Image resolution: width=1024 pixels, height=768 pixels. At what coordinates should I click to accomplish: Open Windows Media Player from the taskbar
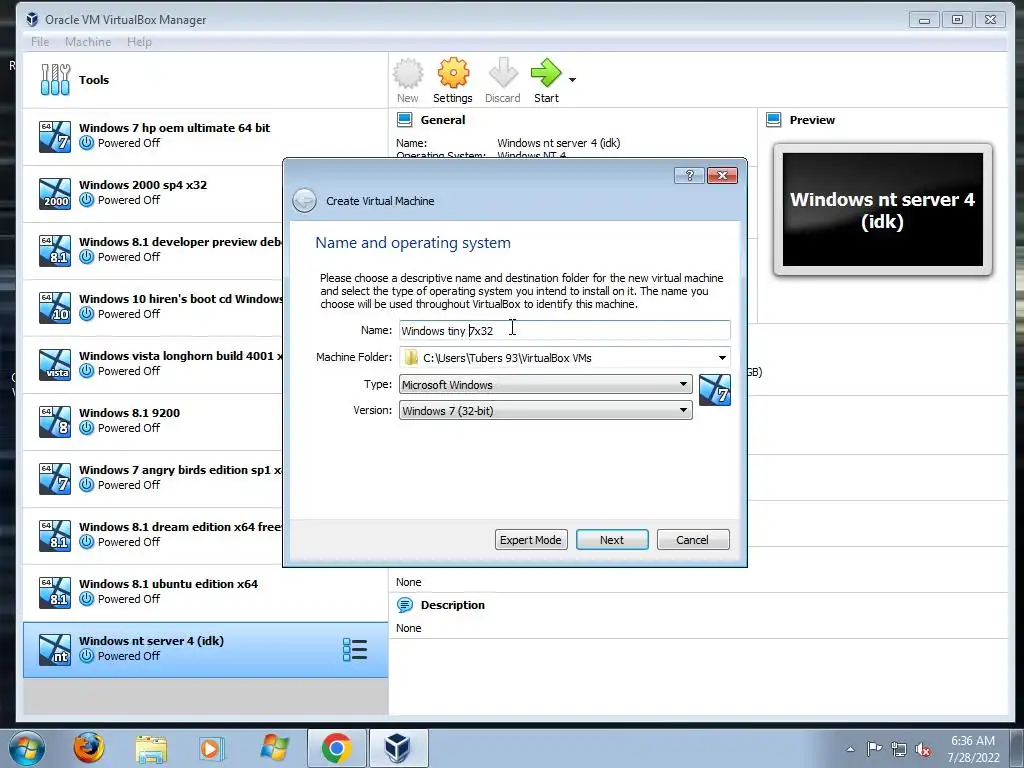[x=211, y=749]
